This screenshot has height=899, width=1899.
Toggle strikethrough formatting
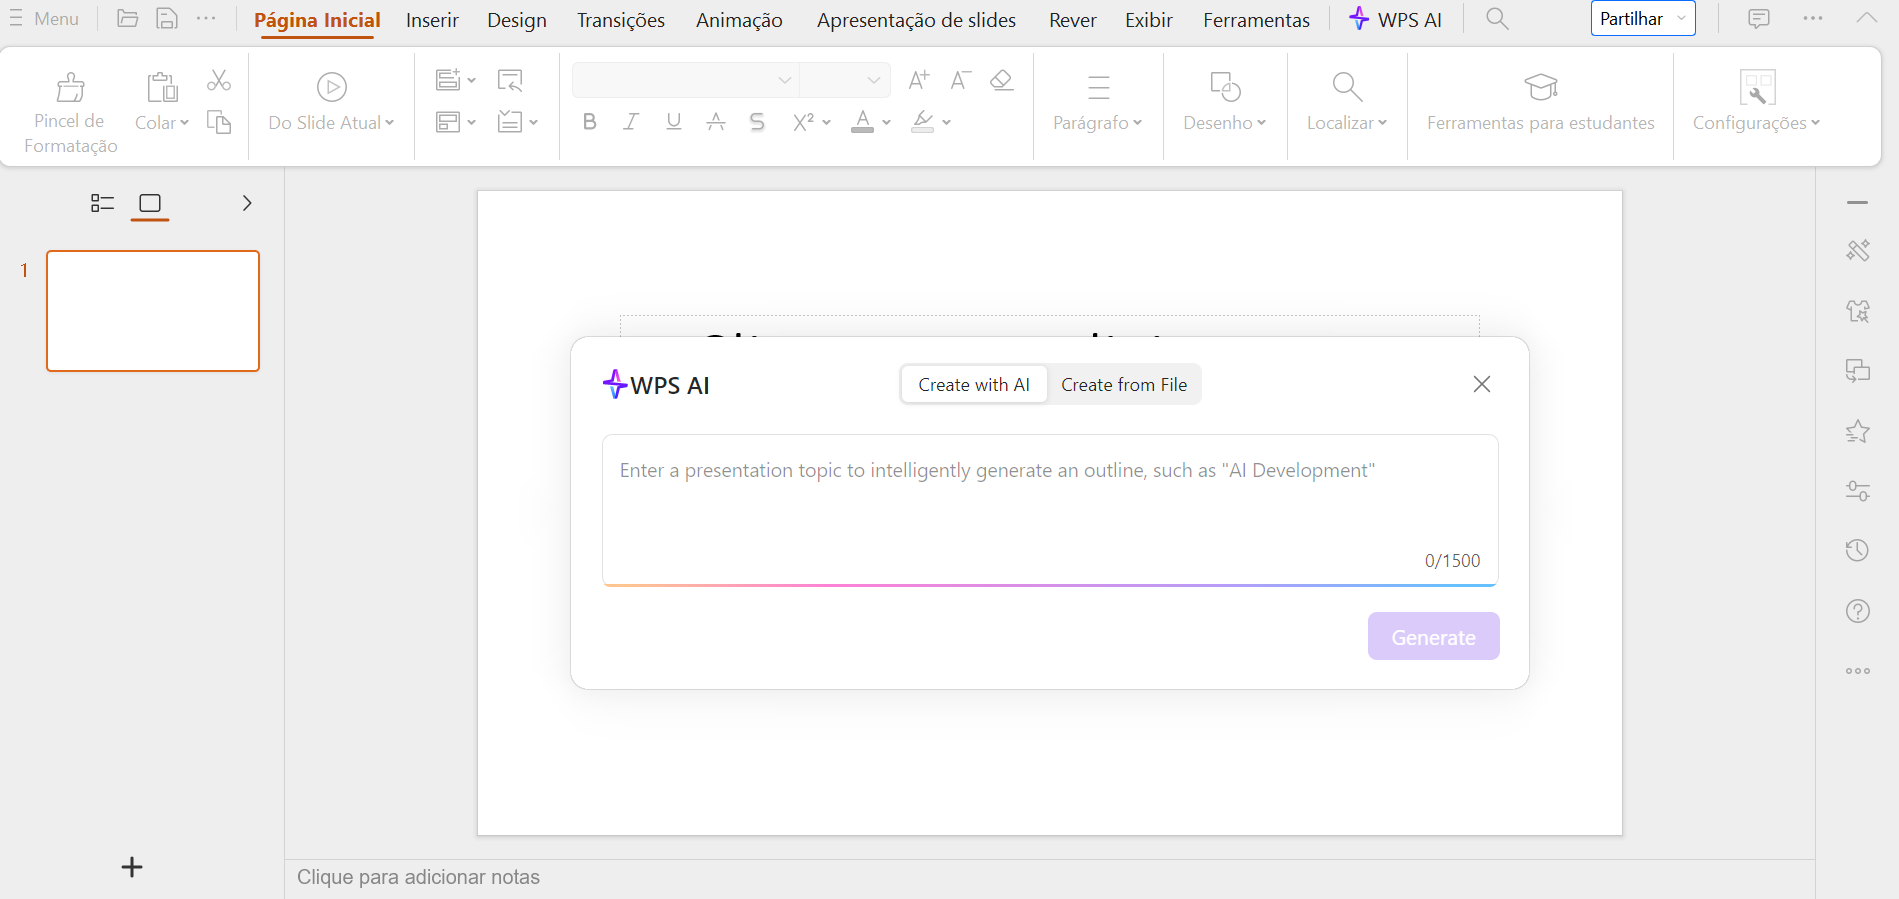[x=715, y=122]
